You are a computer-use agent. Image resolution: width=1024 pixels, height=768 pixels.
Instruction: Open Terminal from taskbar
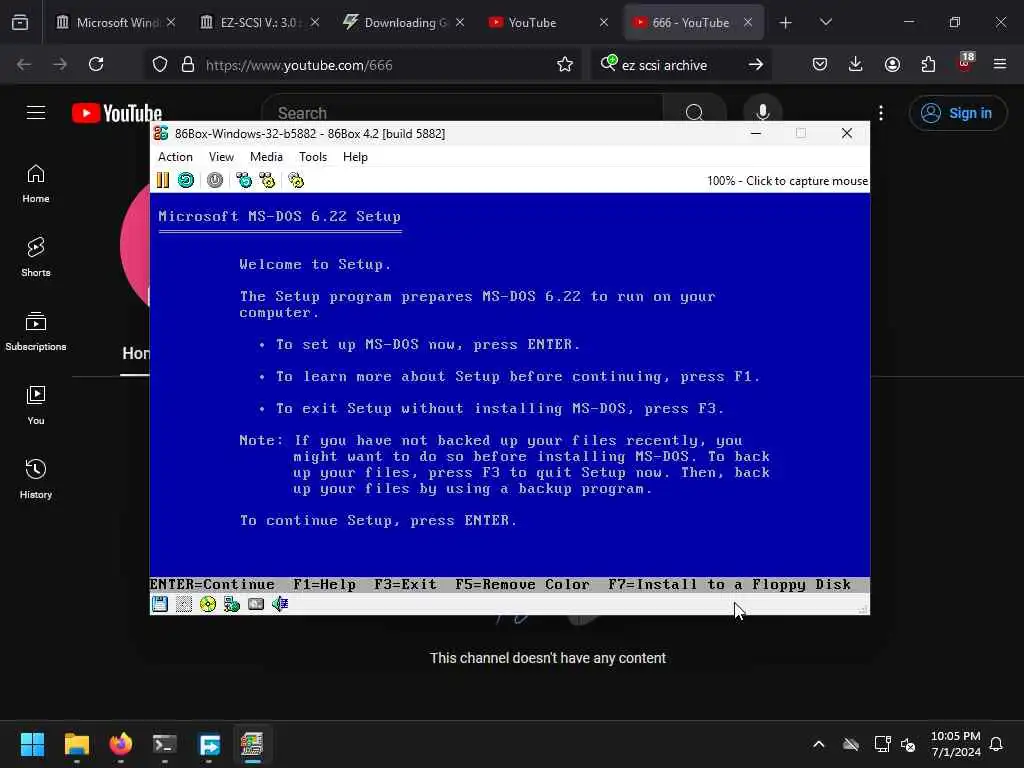[x=165, y=744]
